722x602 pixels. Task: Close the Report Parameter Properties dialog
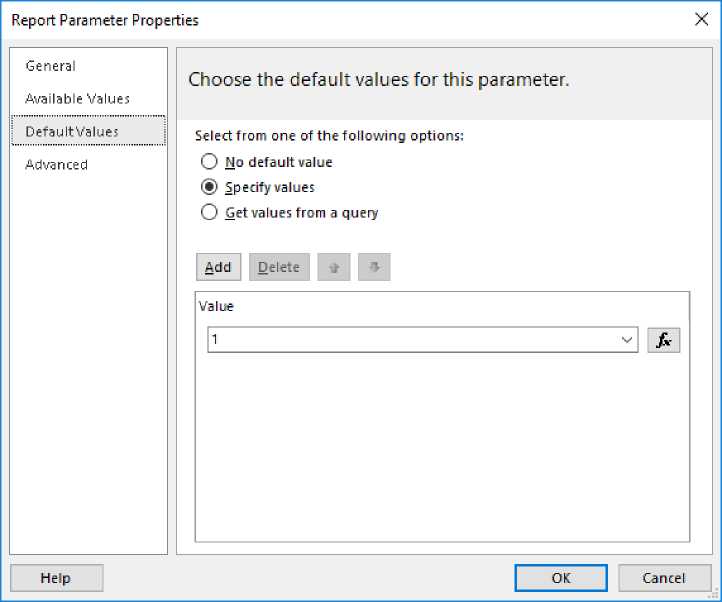click(x=699, y=19)
